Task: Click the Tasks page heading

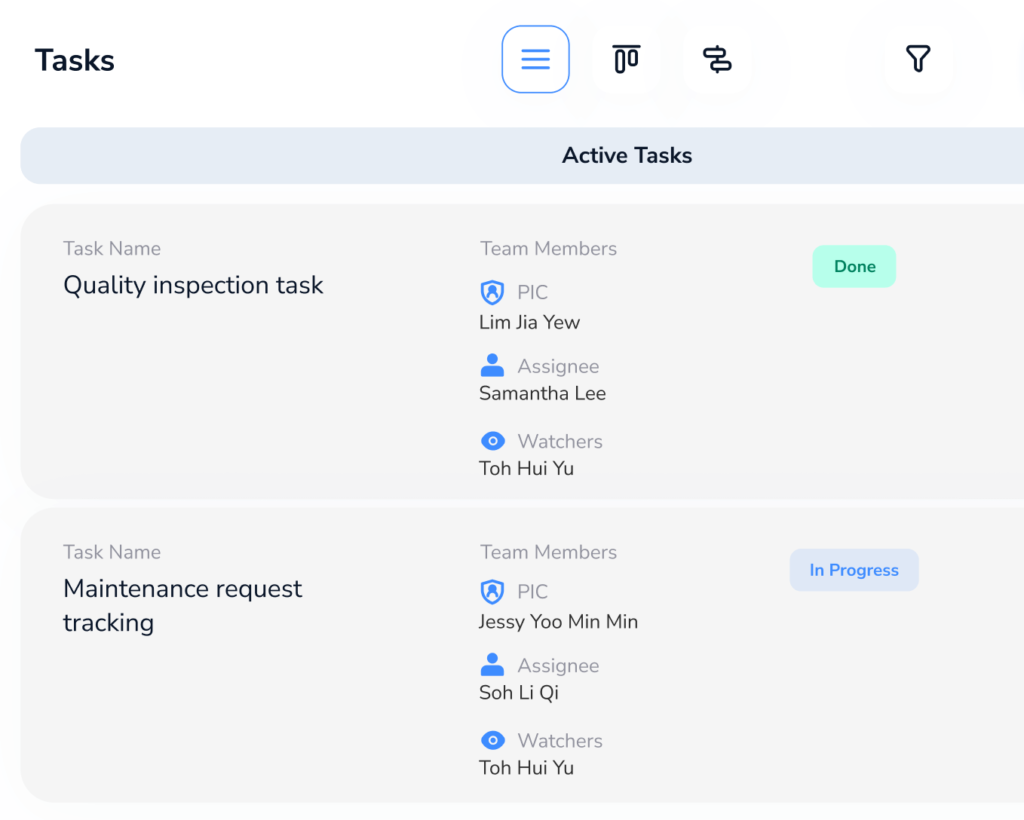Action: tap(75, 60)
